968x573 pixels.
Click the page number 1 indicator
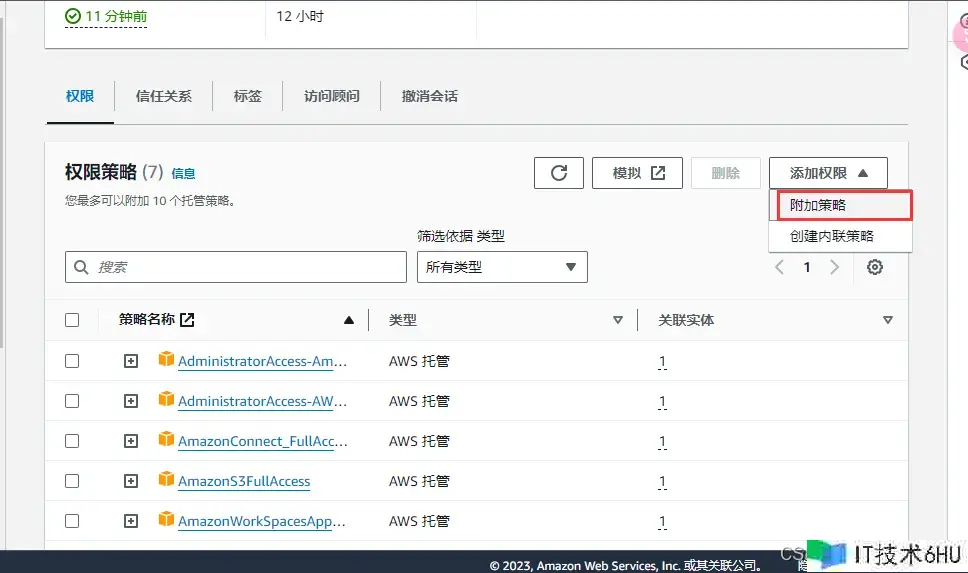[807, 267]
